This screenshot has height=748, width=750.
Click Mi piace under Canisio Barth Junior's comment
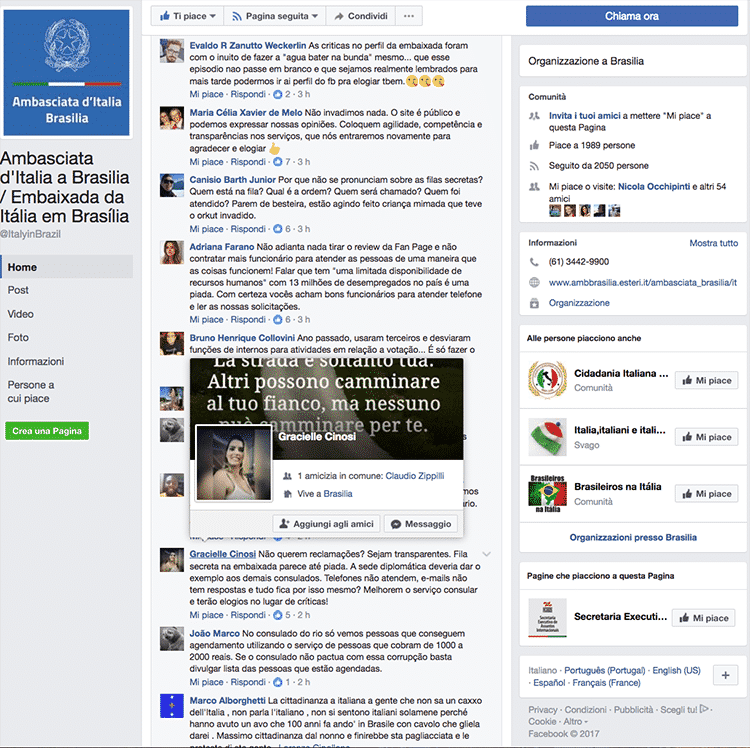206,229
